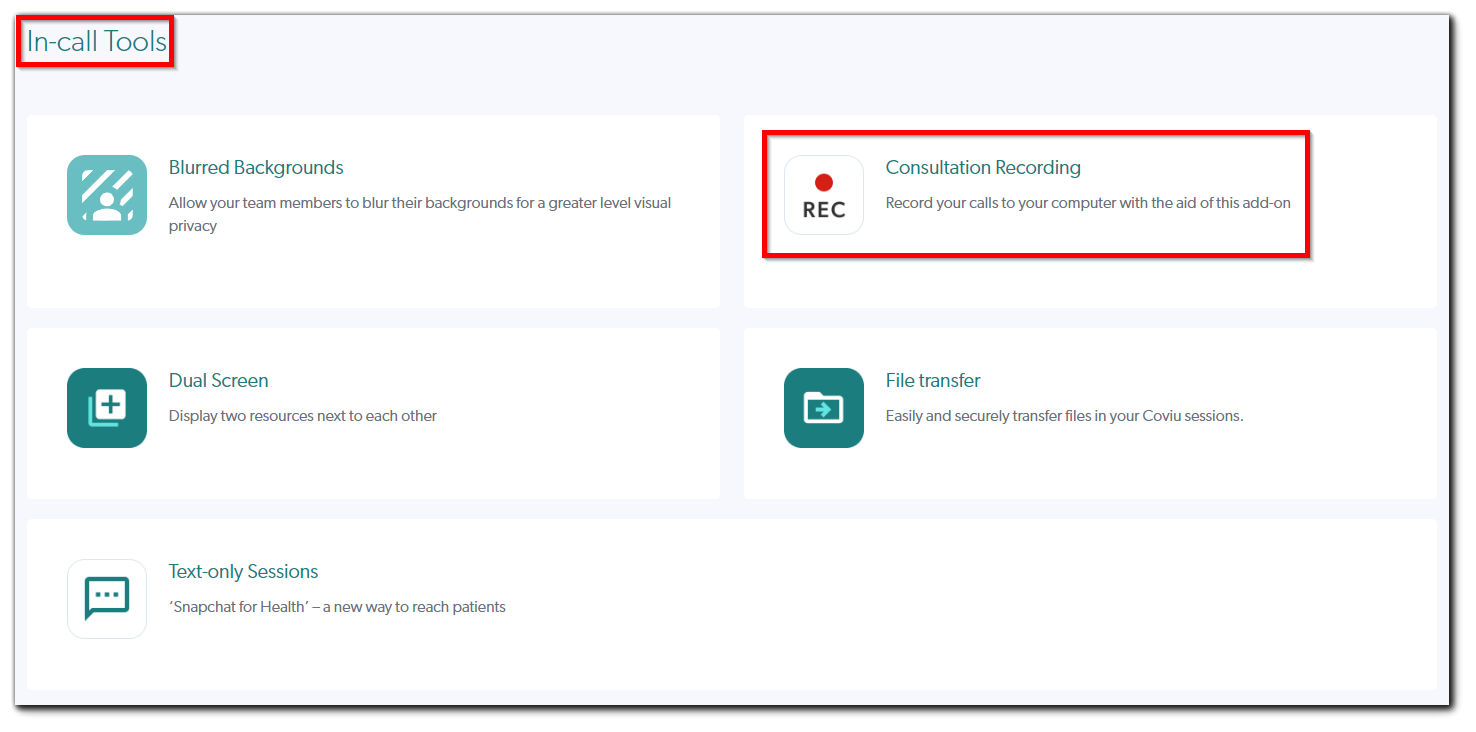Open the Blurred Backgrounds add-on

(256, 167)
